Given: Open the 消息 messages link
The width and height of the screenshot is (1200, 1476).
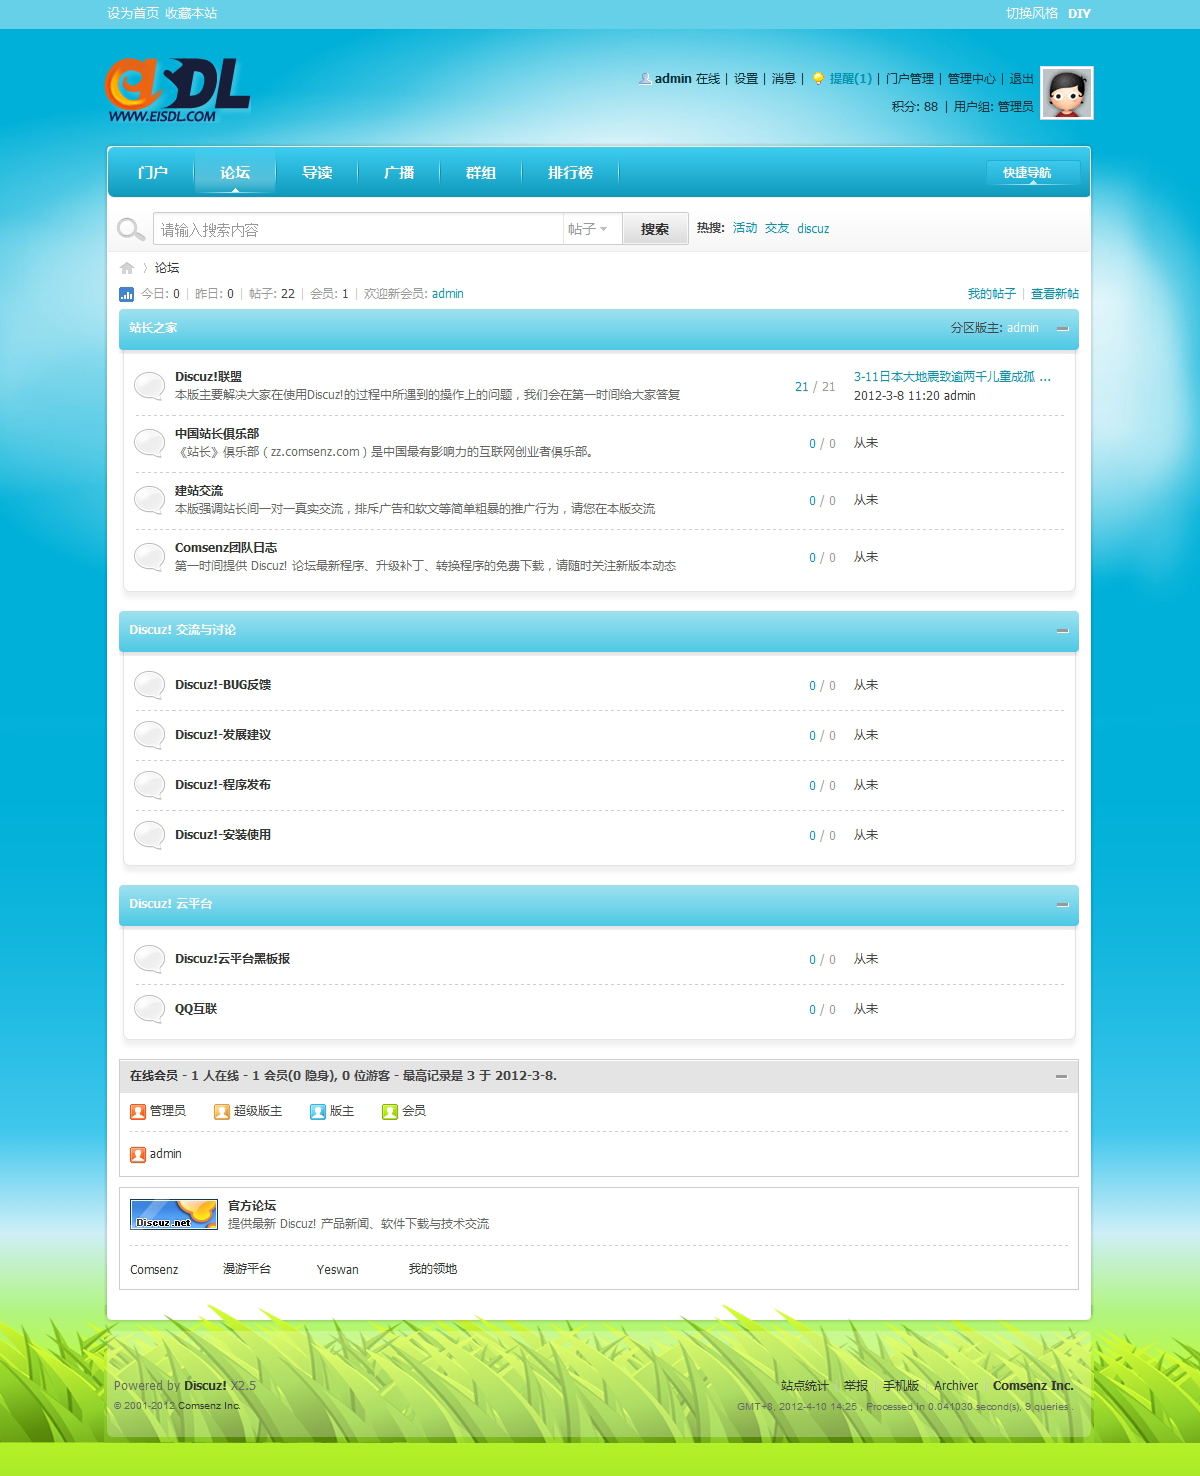Looking at the screenshot, I should coord(784,79).
